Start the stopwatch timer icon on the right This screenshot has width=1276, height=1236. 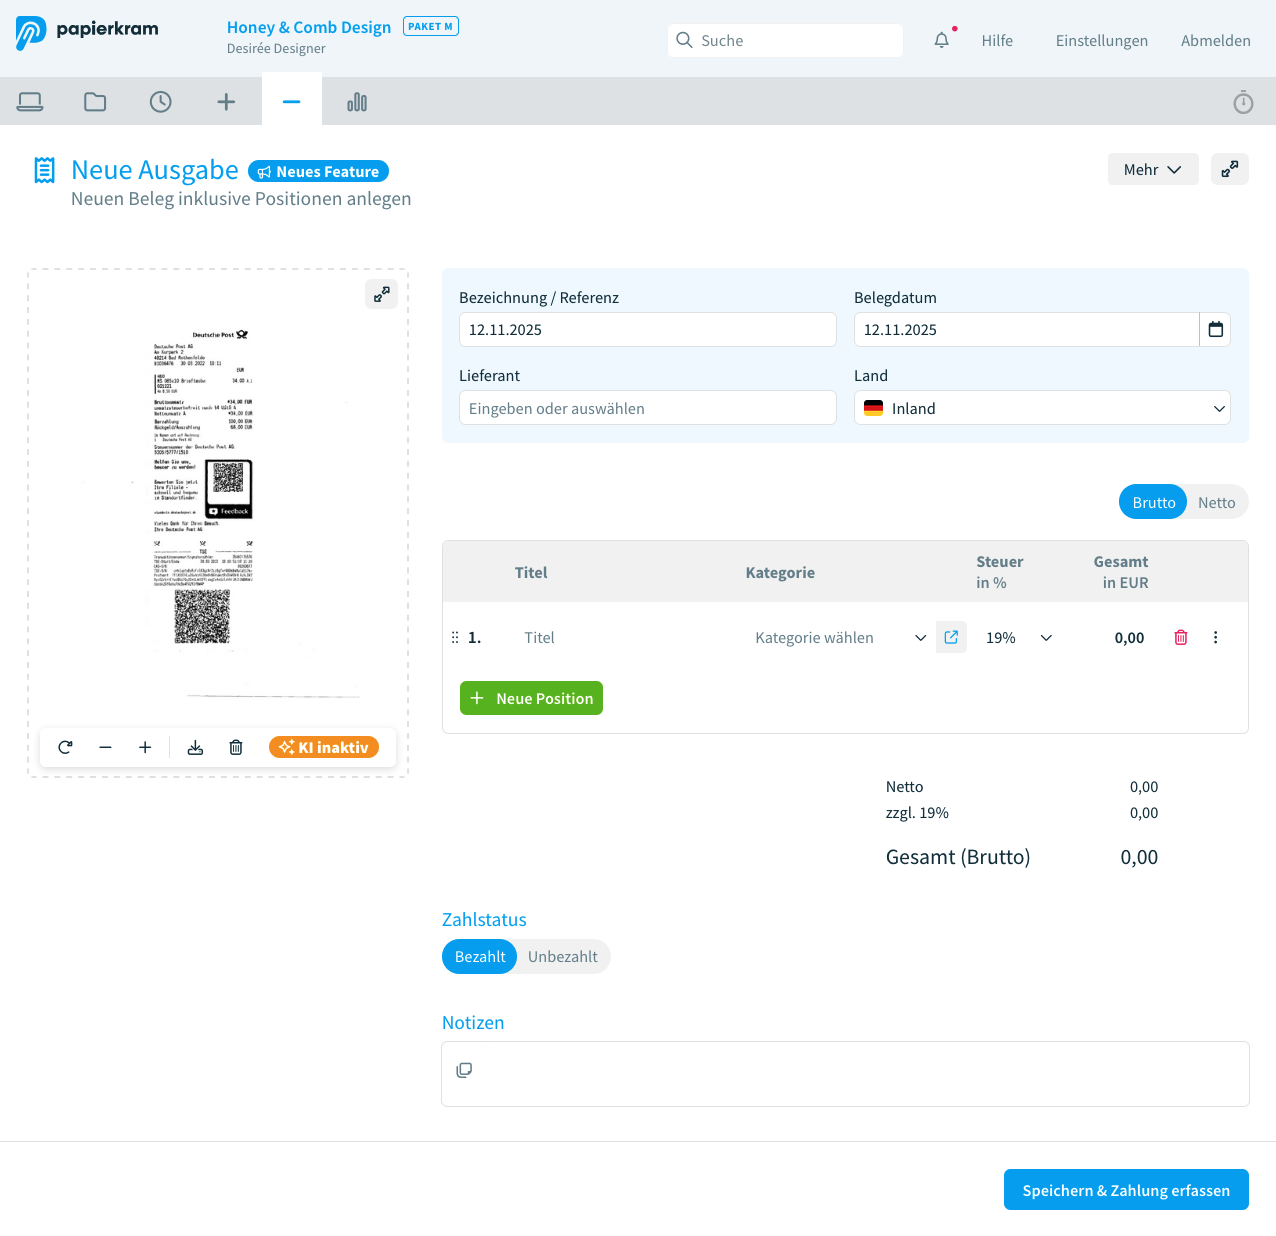1243,101
